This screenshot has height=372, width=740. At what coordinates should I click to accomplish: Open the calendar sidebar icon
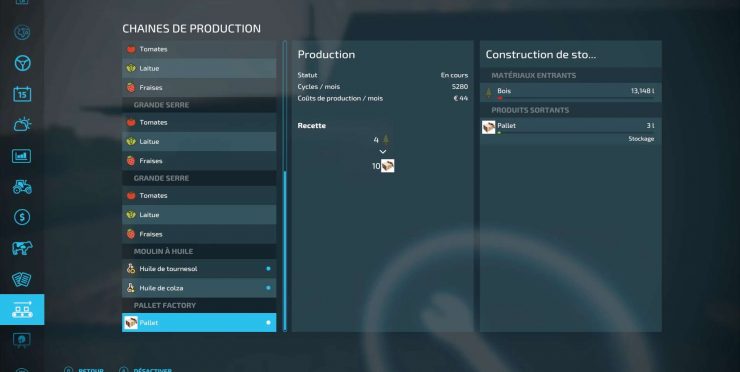coord(22,94)
